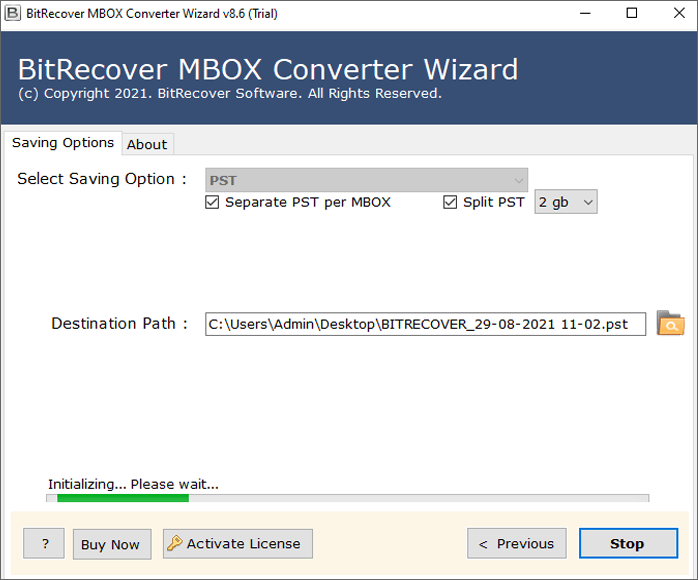
Task: Go back with the Previous button
Action: [516, 543]
